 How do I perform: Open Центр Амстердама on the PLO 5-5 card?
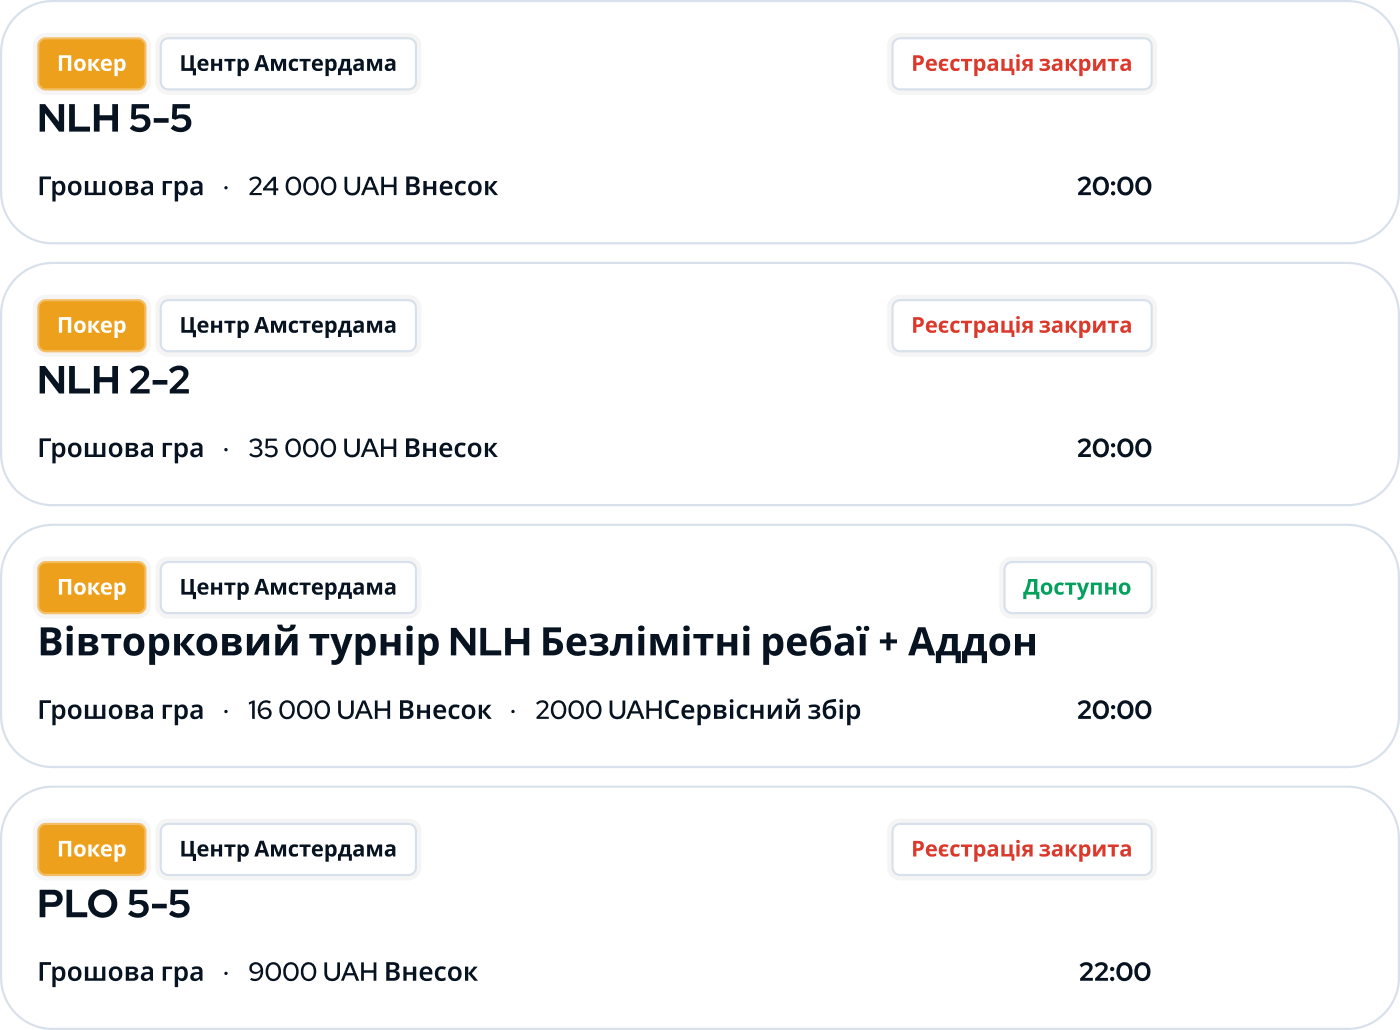pyautogui.click(x=288, y=849)
